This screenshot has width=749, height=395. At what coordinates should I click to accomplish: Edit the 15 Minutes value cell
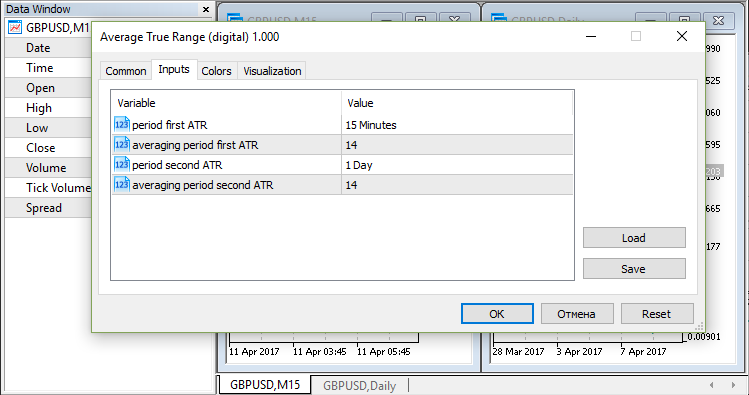click(457, 125)
